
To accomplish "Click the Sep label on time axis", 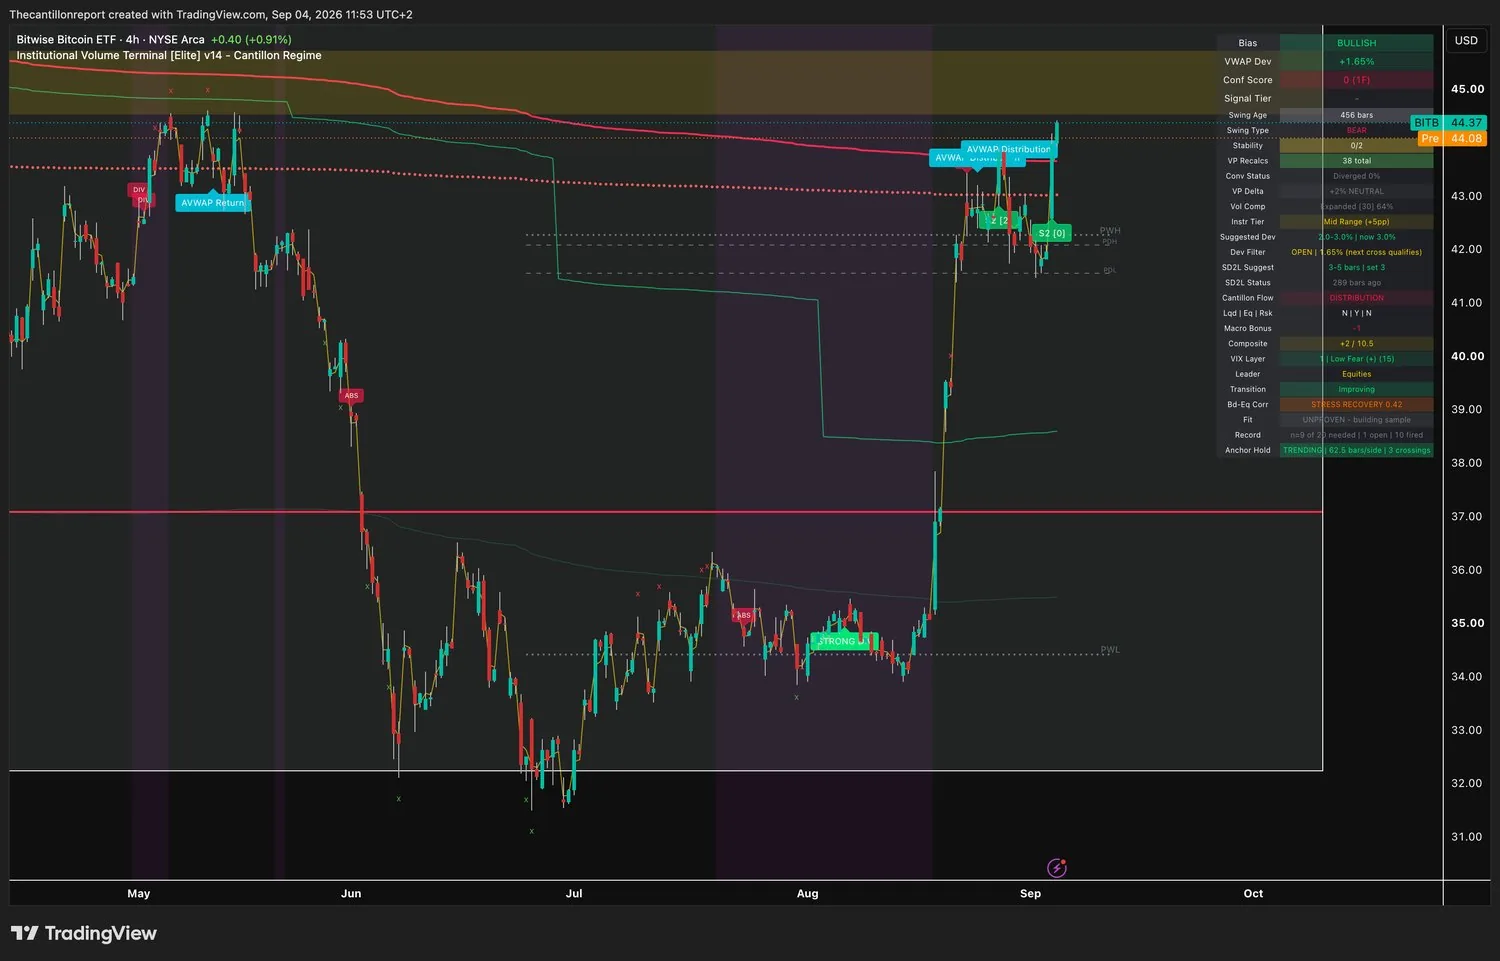I will click(x=1030, y=894).
